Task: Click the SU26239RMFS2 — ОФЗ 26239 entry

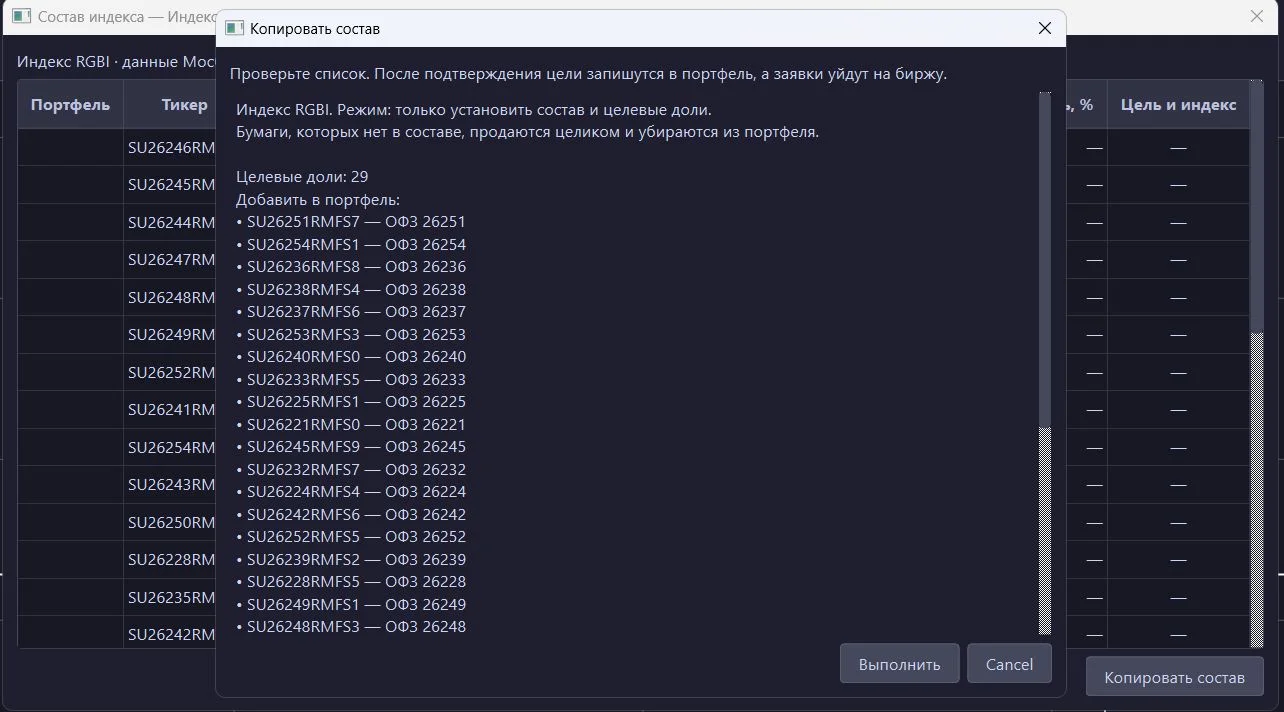Action: 351,560
